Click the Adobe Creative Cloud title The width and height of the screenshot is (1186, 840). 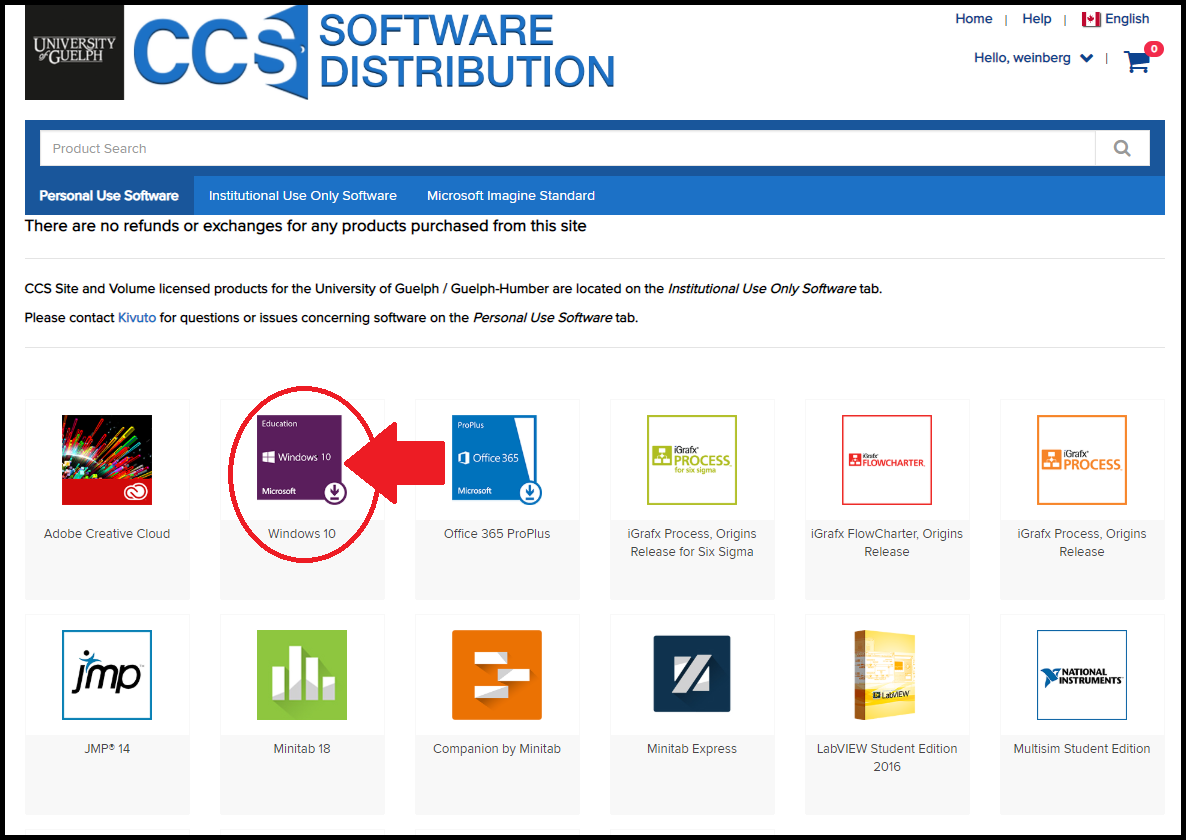click(x=107, y=534)
